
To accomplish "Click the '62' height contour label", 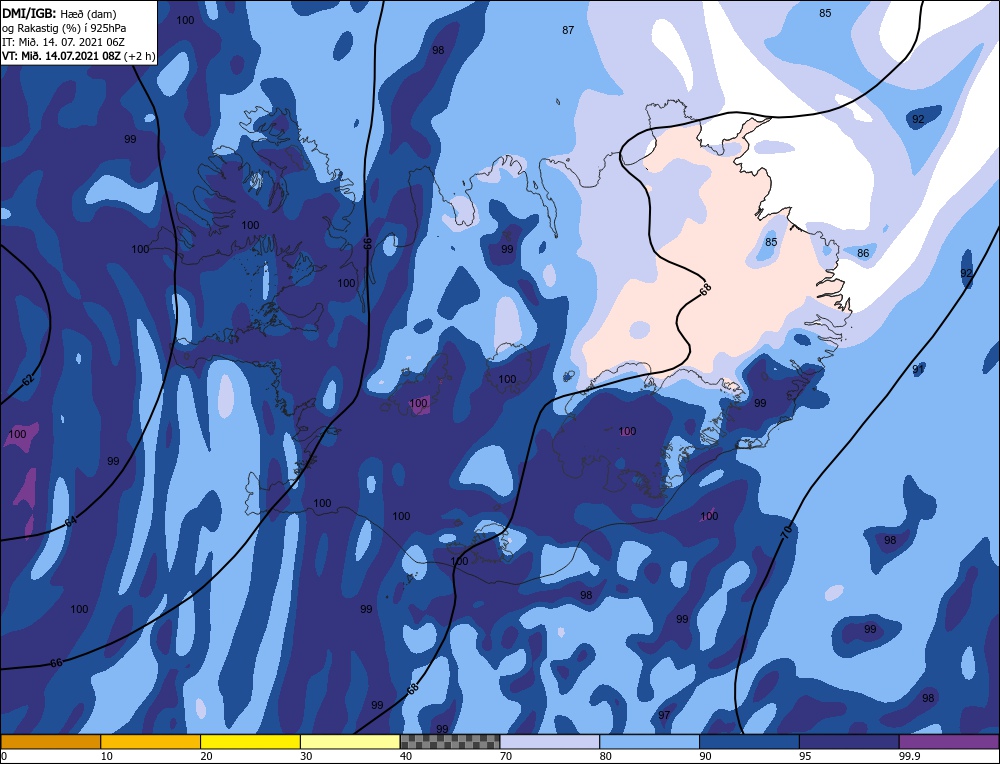I will point(27,381).
